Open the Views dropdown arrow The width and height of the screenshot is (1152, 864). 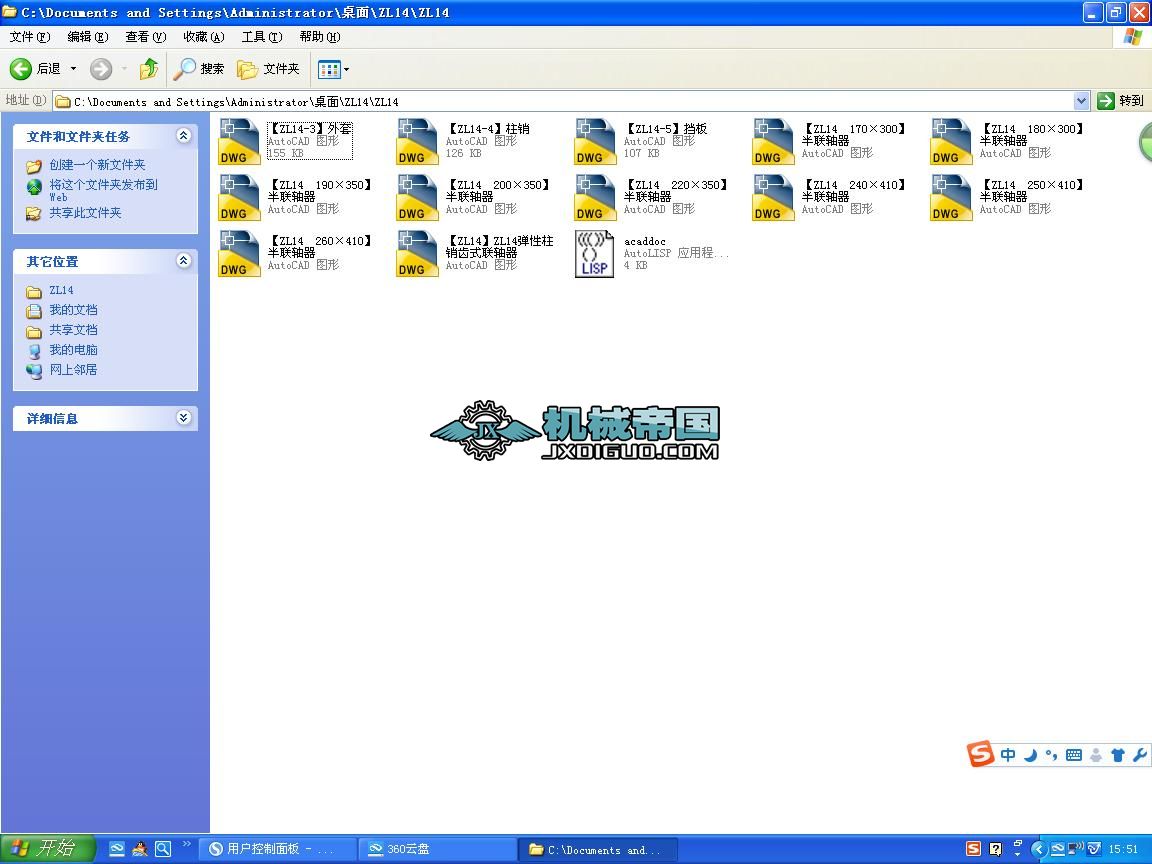point(347,70)
